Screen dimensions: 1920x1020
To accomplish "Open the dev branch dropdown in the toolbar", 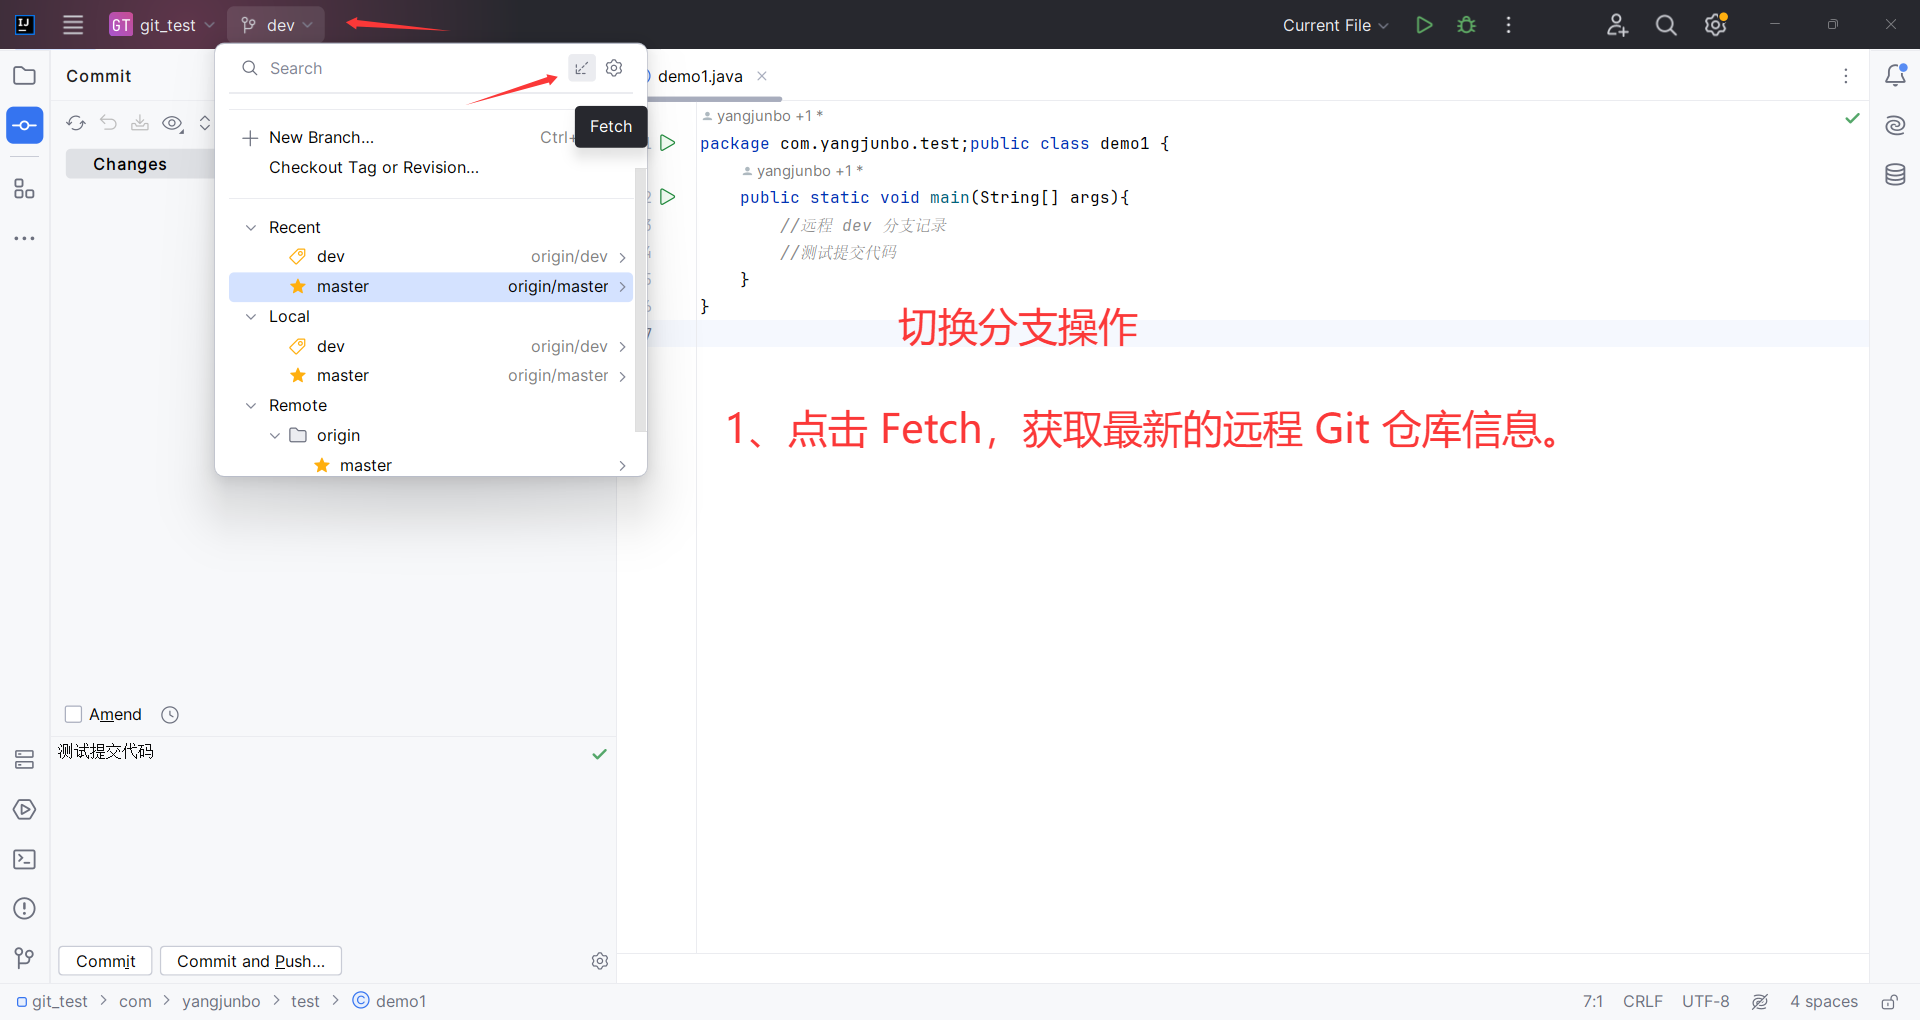I will [x=275, y=24].
